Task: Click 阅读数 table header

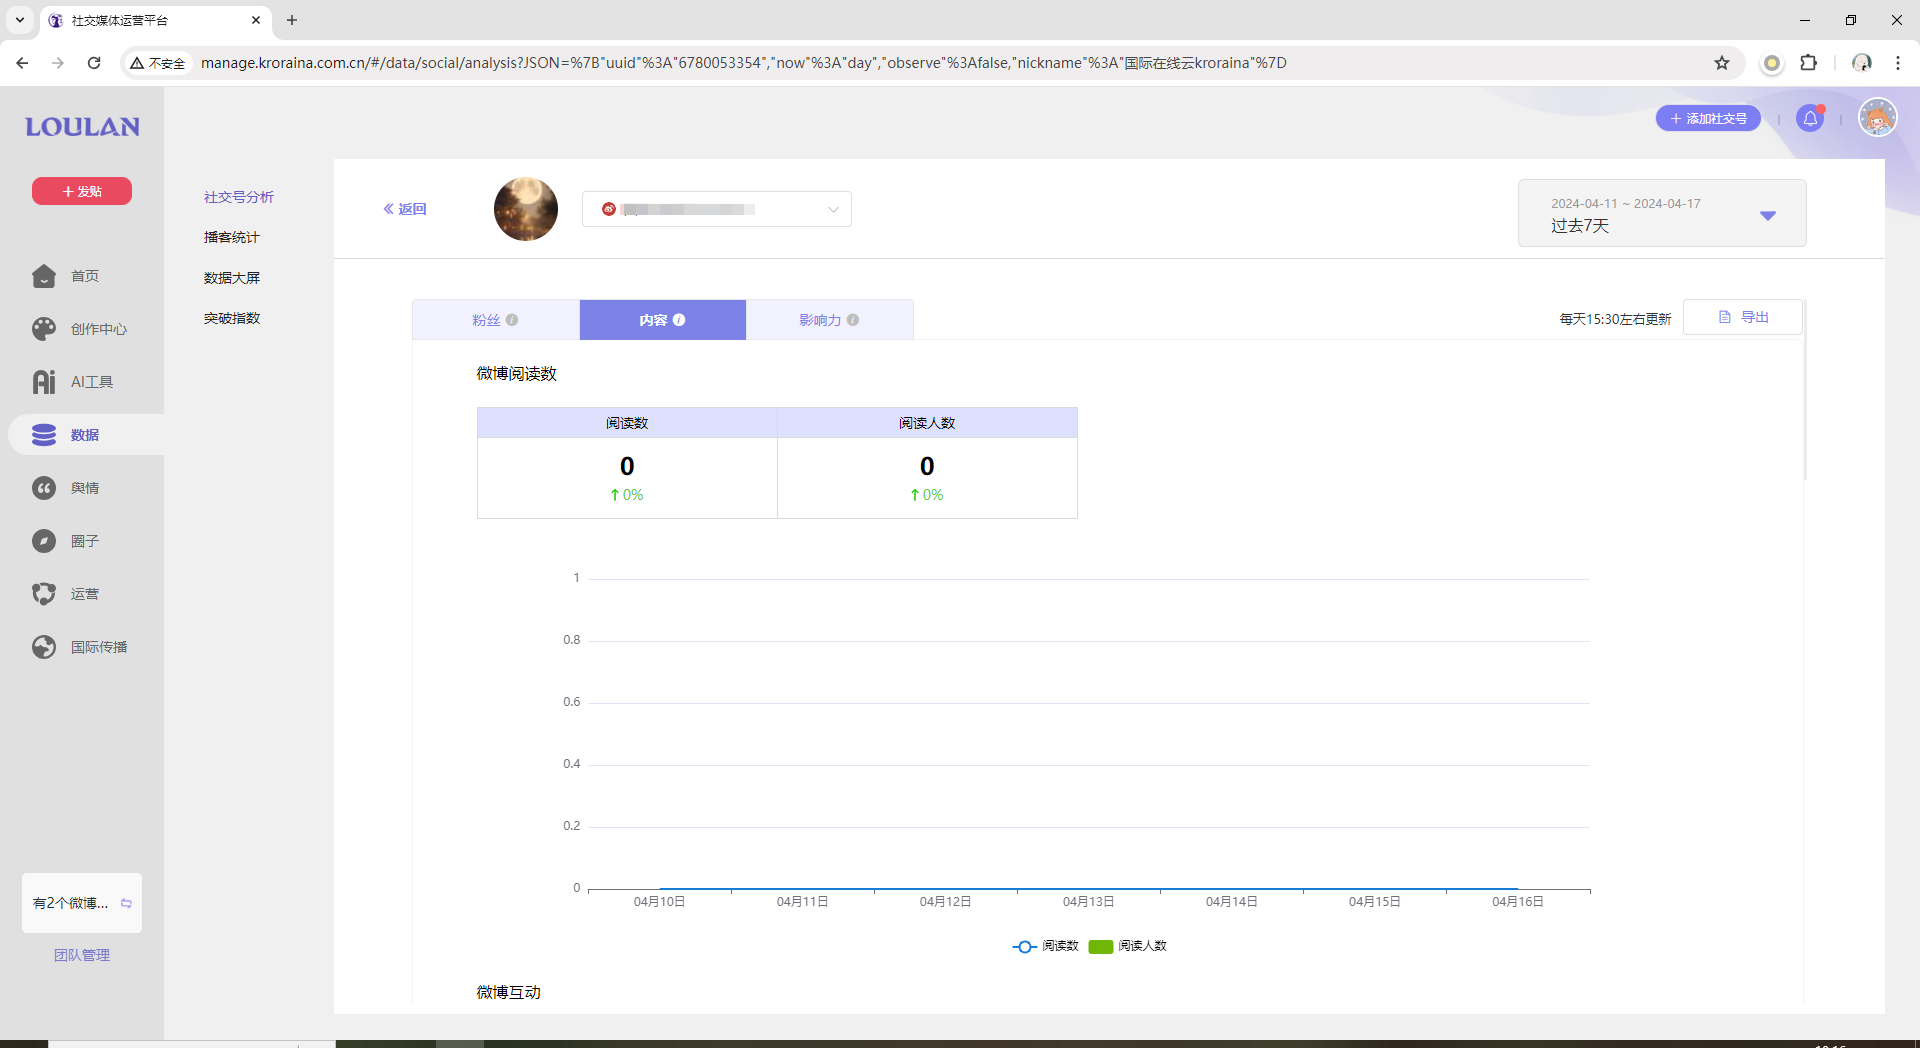Action: tap(627, 423)
